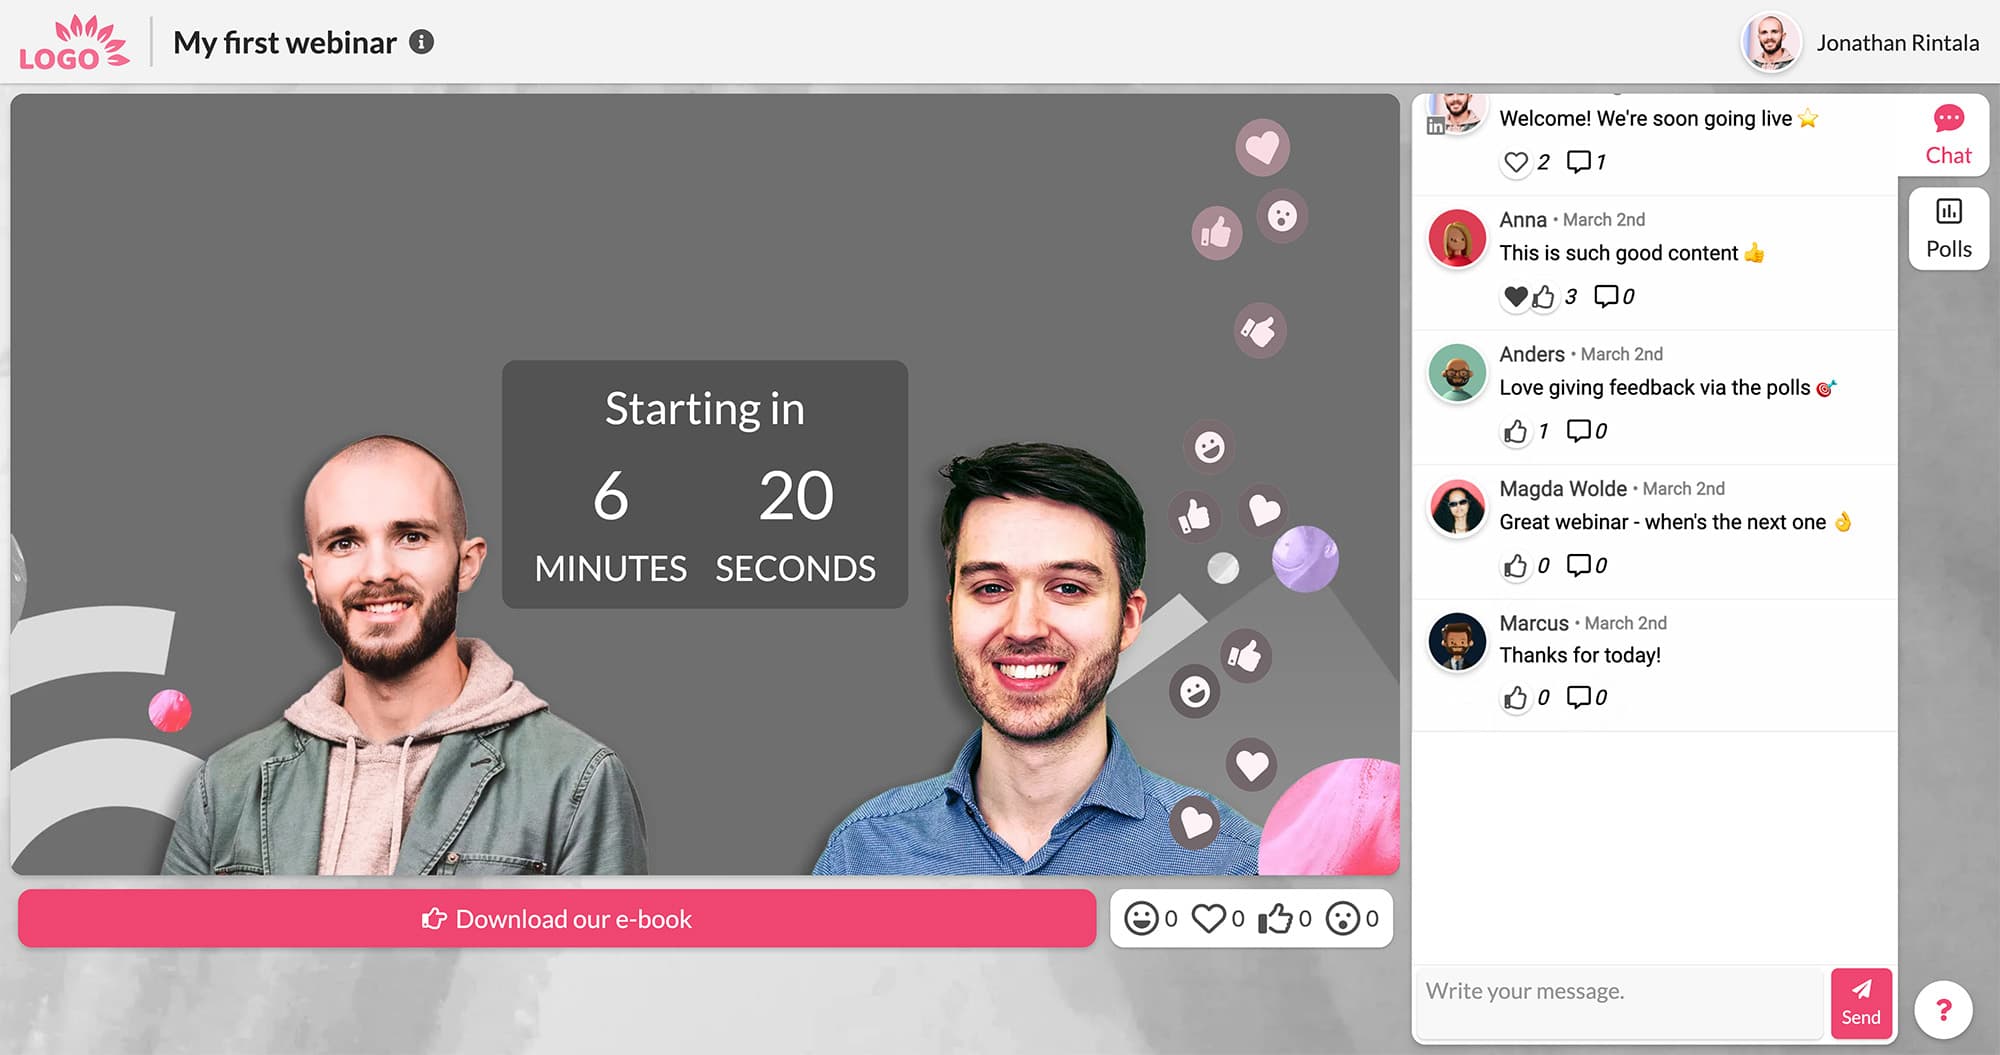Screen dimensions: 2000x1055
Task: React with the smiley face emoji
Action: [1141, 918]
